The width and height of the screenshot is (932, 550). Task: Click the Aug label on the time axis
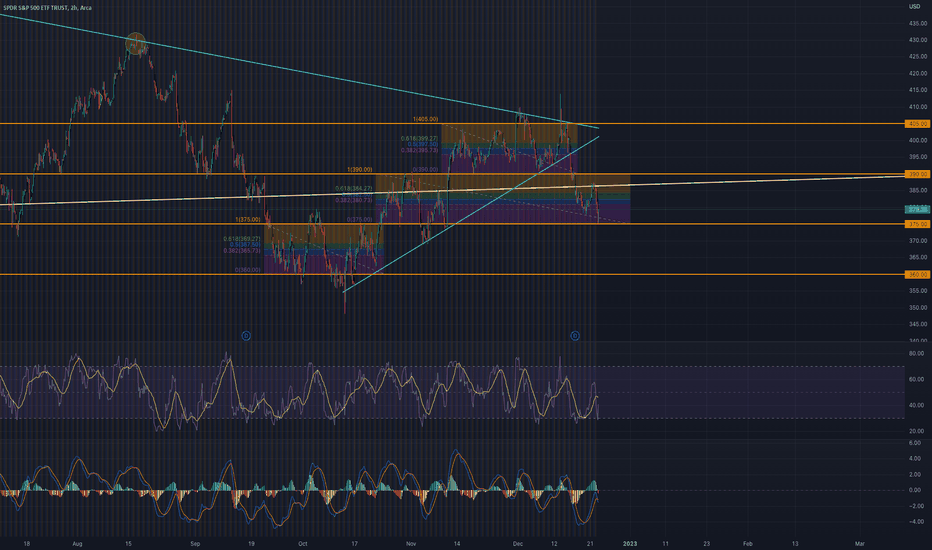pyautogui.click(x=77, y=543)
